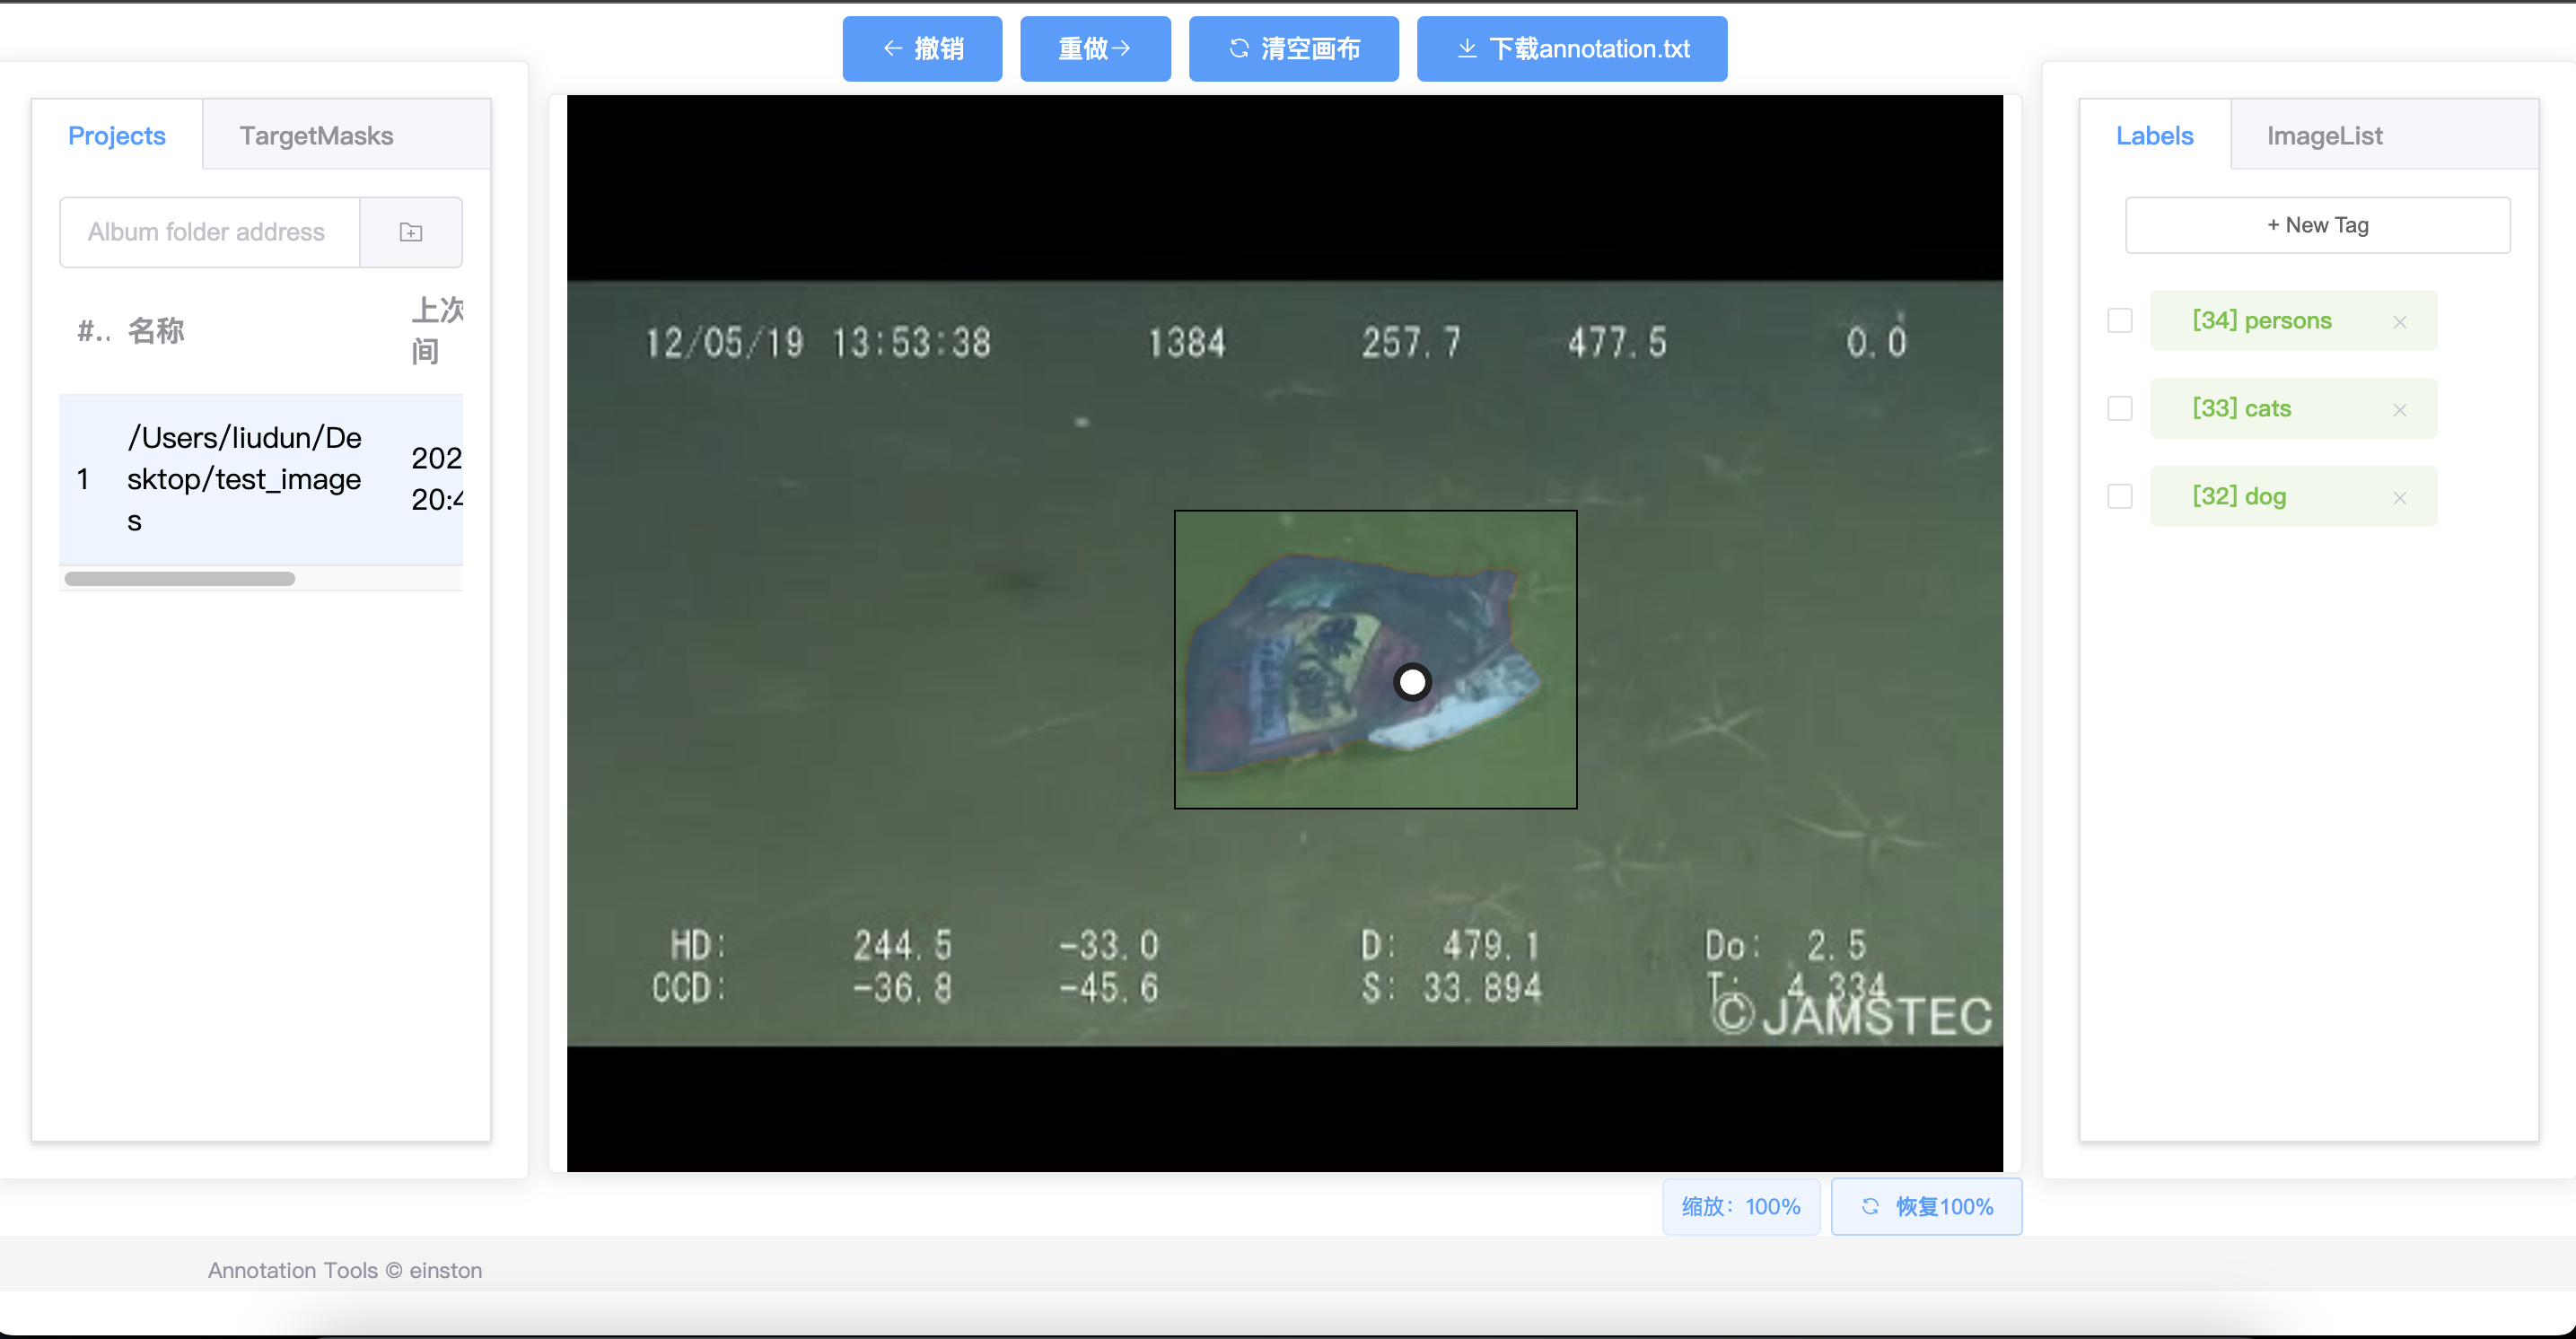The height and width of the screenshot is (1339, 2576).
Task: Check the persons label checkbox
Action: [2119, 321]
